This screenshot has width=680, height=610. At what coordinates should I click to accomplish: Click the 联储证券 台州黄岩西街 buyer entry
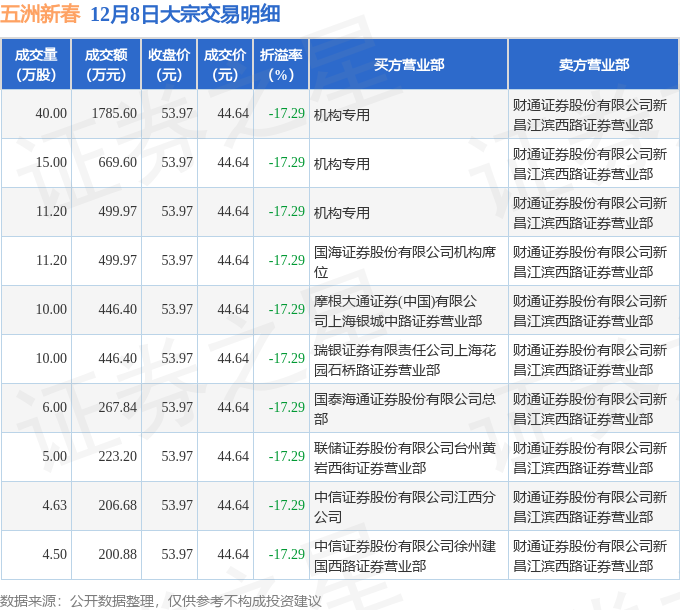[404, 457]
